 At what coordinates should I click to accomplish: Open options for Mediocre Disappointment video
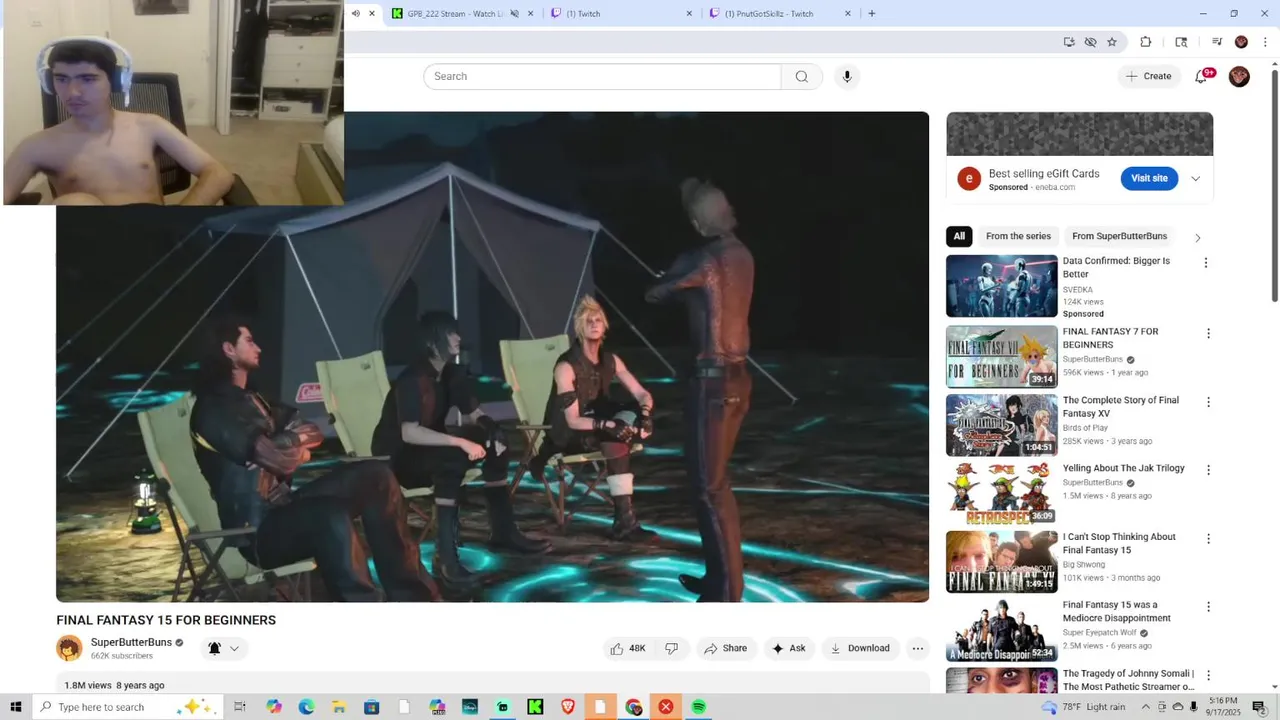[x=1208, y=607]
